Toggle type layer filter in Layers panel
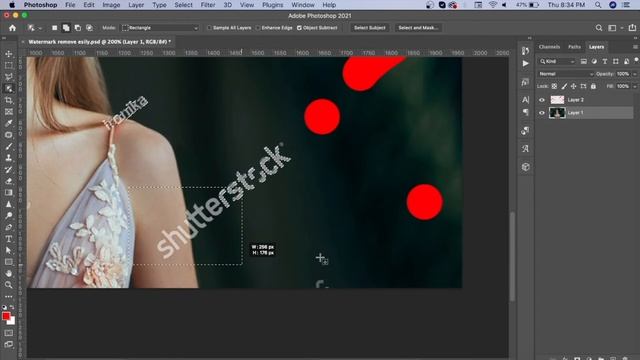Image resolution: width=640 pixels, height=360 pixels. 605,61
